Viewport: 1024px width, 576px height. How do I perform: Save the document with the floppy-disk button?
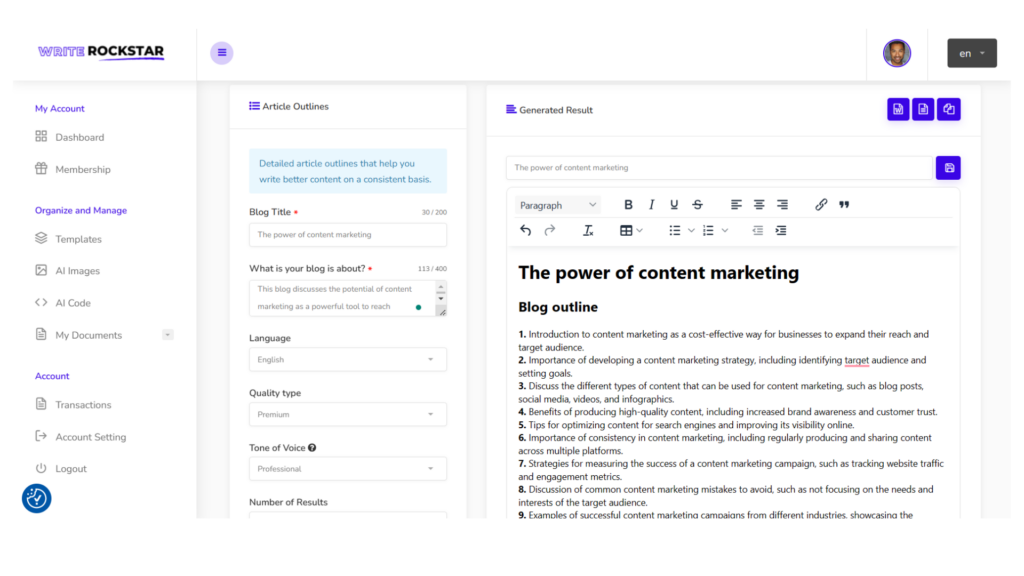[x=948, y=168]
